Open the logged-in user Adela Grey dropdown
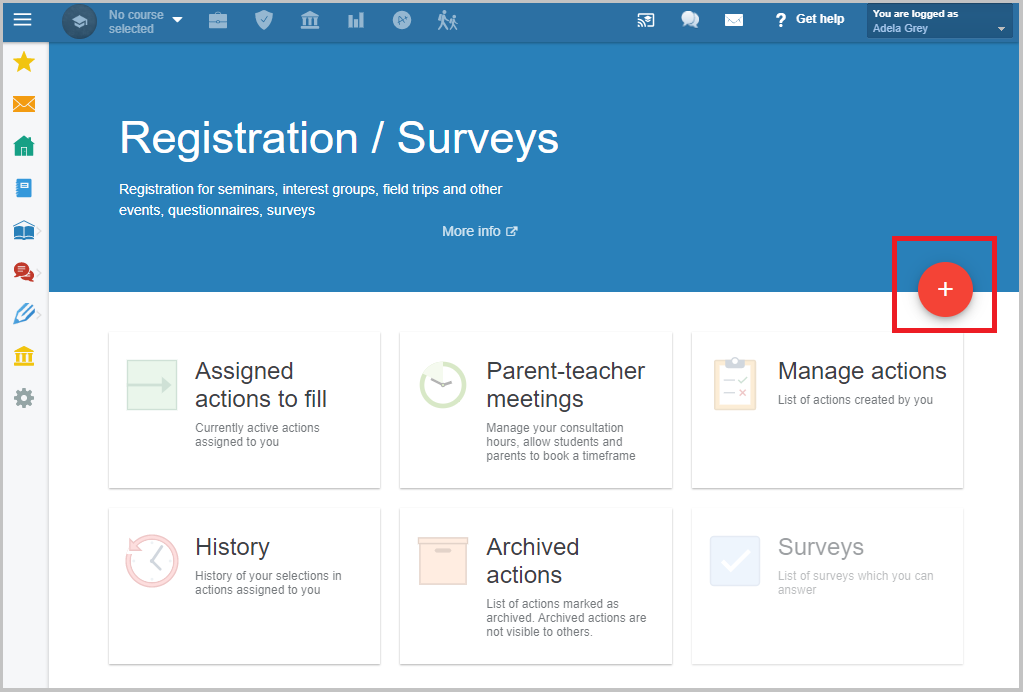The image size is (1023, 692). pos(940,21)
